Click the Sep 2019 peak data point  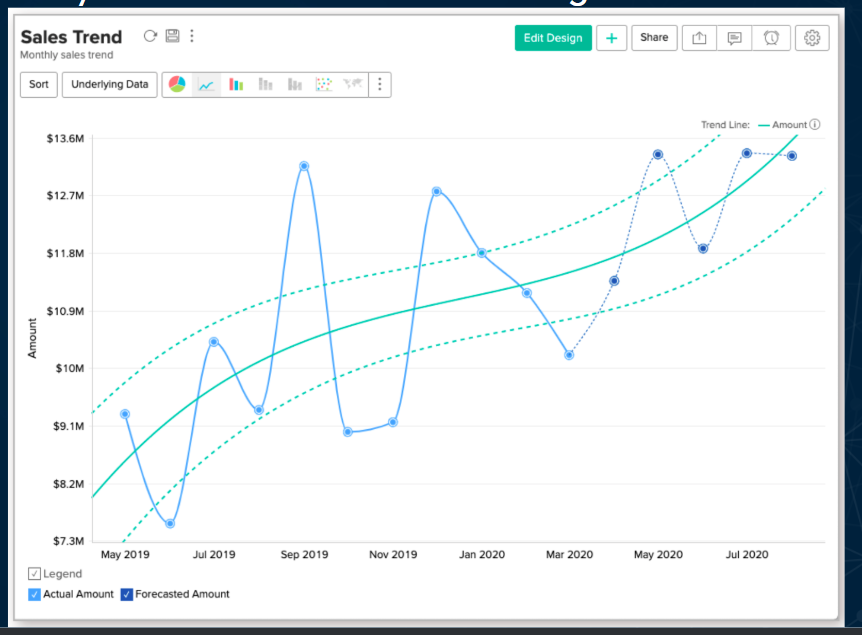pos(304,166)
